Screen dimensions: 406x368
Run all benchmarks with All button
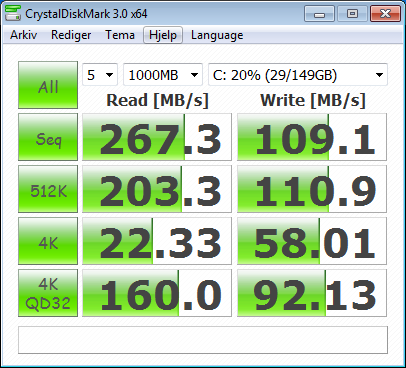coord(48,85)
